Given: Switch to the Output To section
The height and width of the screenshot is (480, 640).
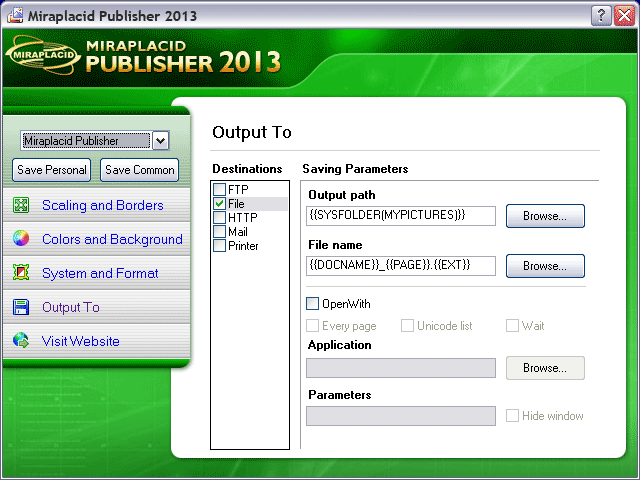Looking at the screenshot, I should click(71, 307).
